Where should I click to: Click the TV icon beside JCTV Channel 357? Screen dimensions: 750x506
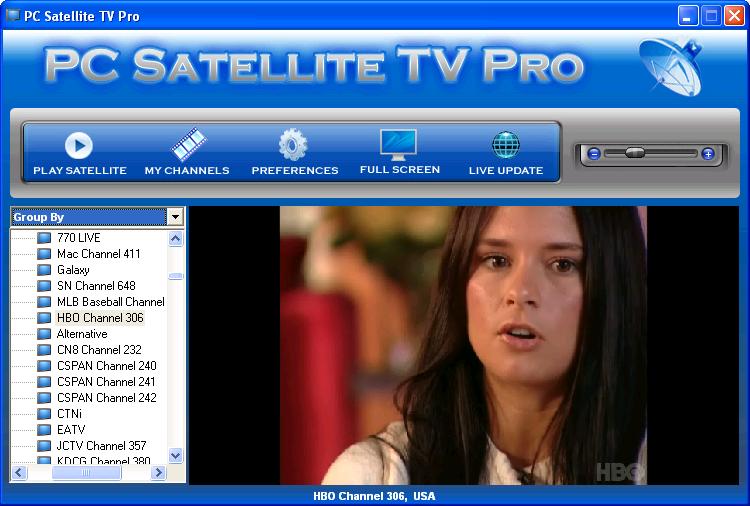click(x=44, y=446)
